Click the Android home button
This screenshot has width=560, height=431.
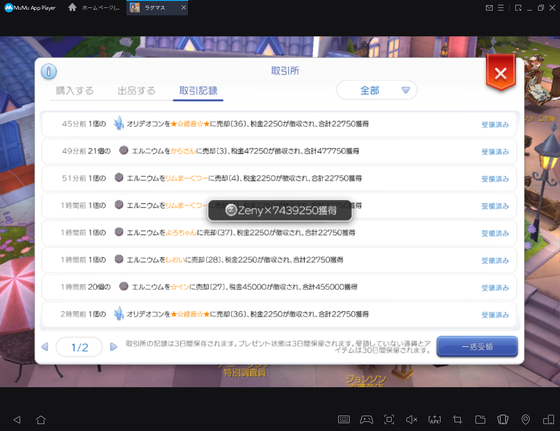pyautogui.click(x=41, y=420)
